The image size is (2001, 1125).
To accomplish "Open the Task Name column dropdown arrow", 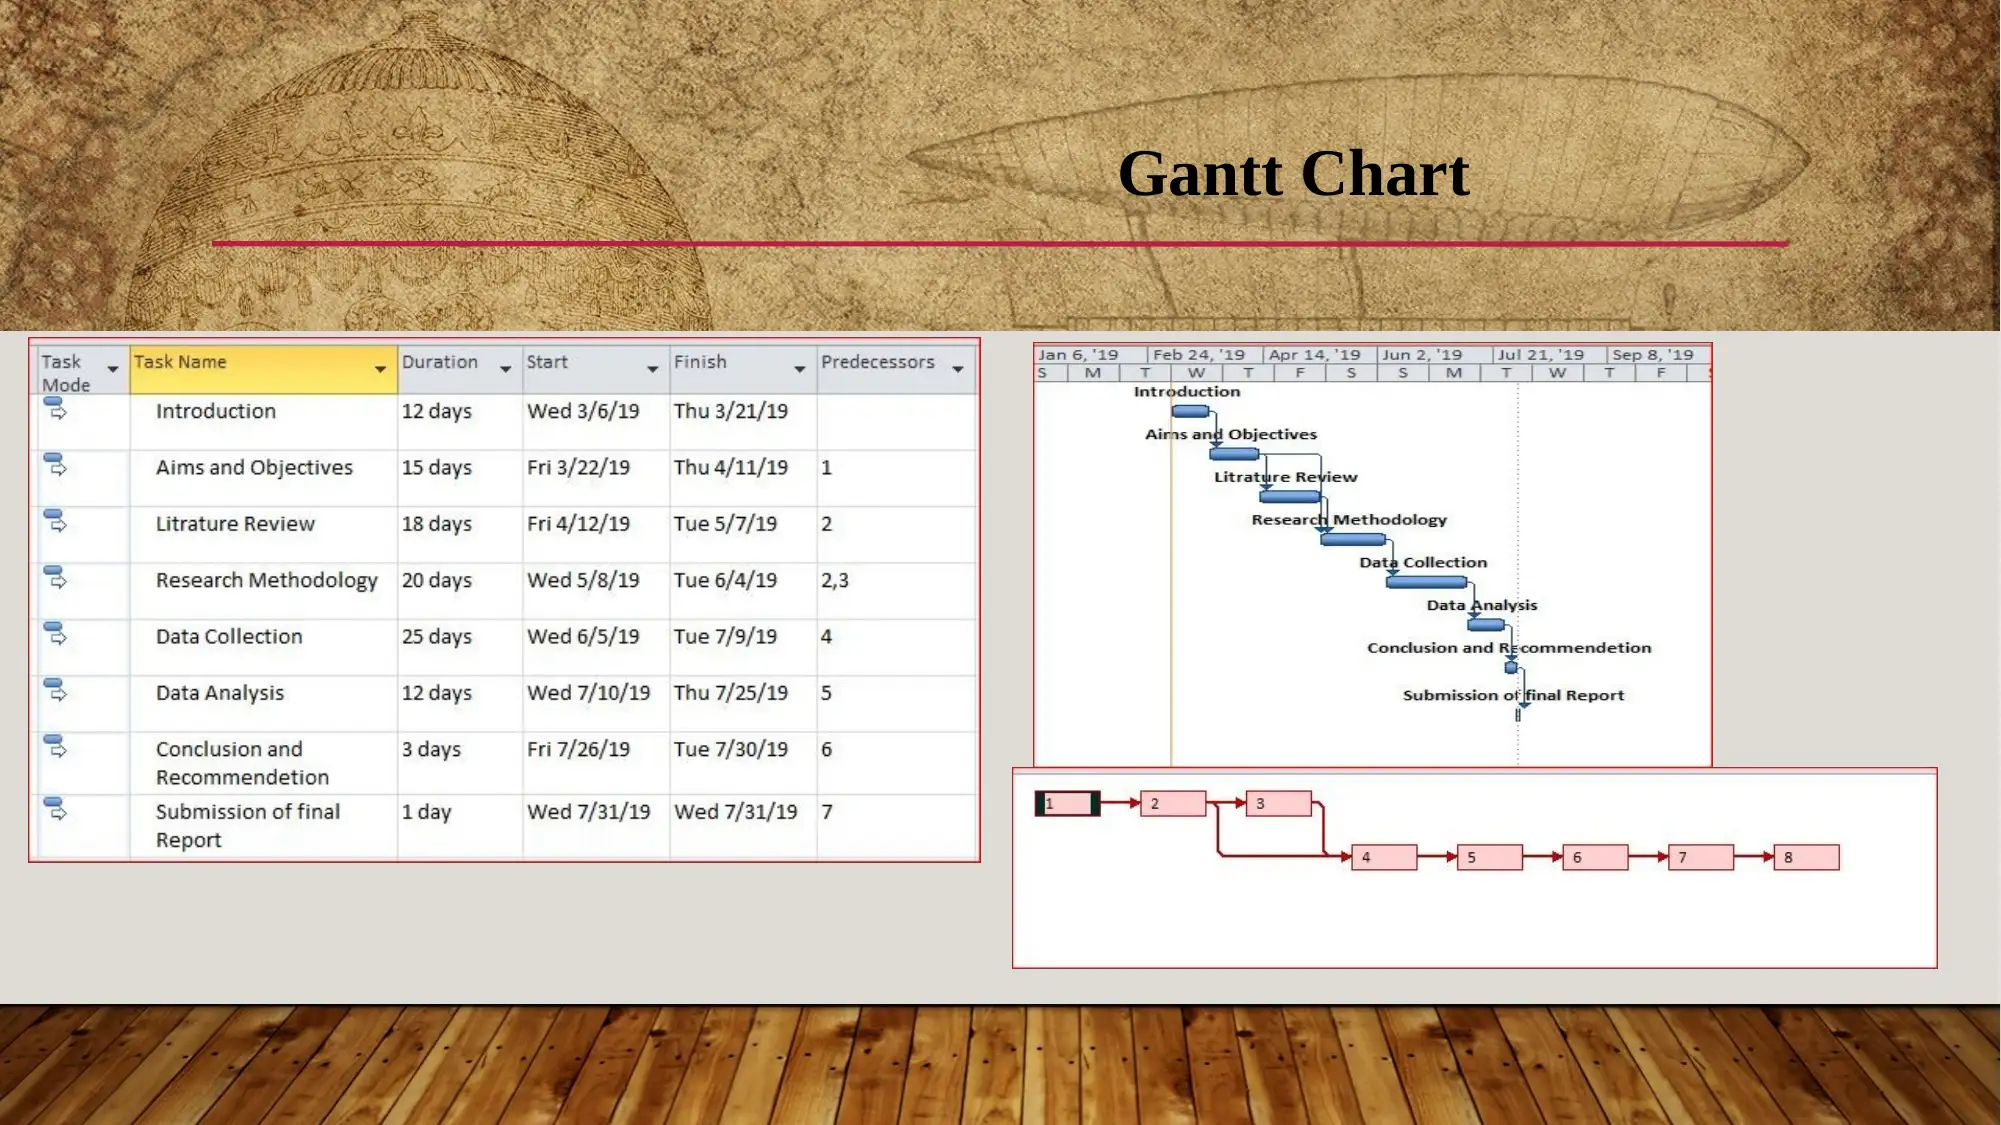I will coord(380,369).
